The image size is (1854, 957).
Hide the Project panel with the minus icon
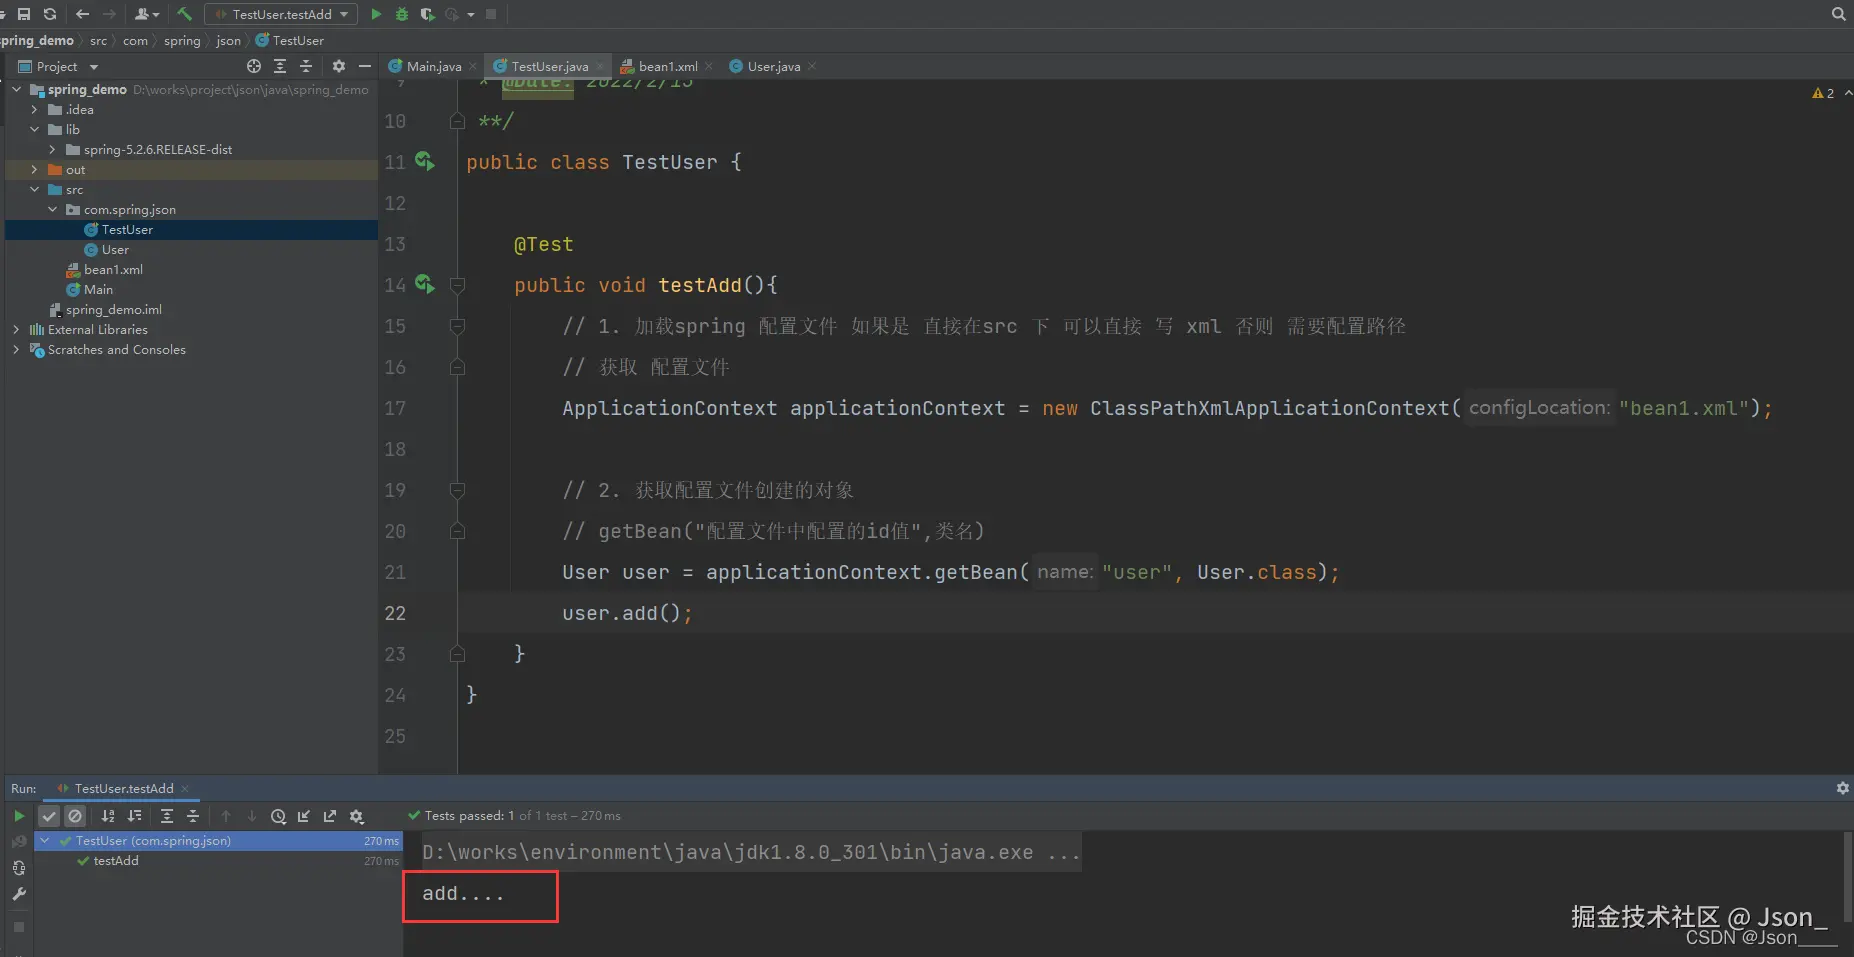365,66
